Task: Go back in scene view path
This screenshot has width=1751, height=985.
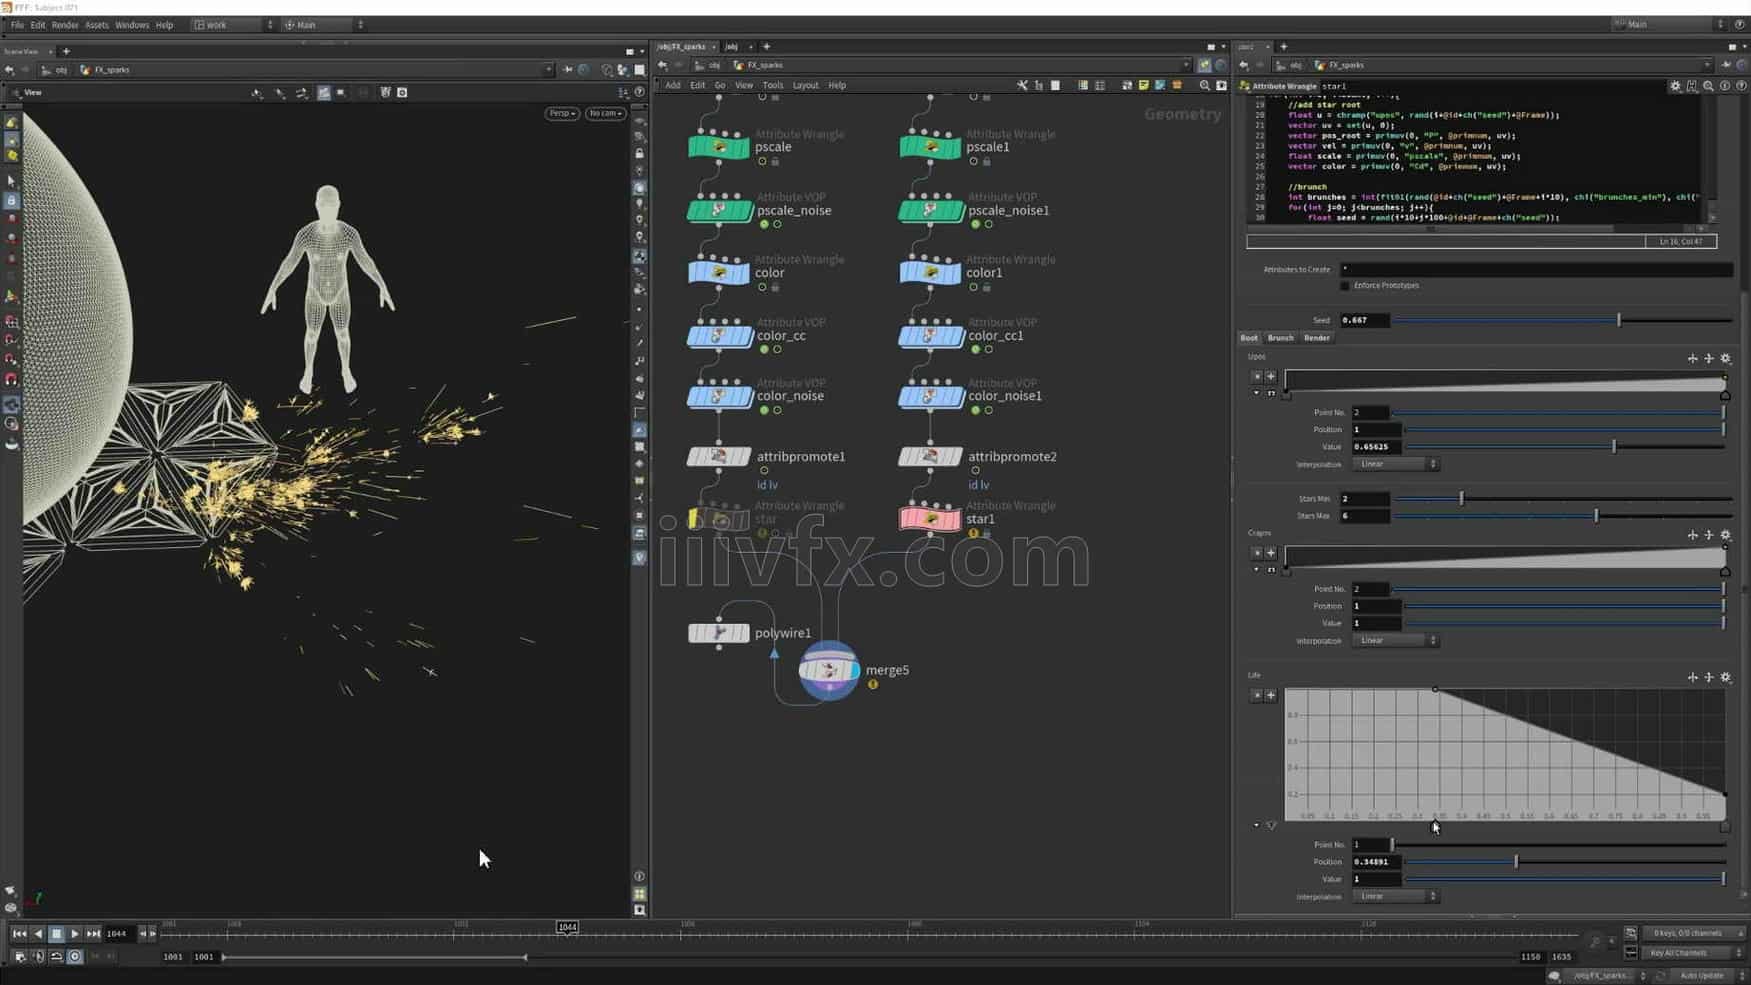Action: [x=10, y=70]
